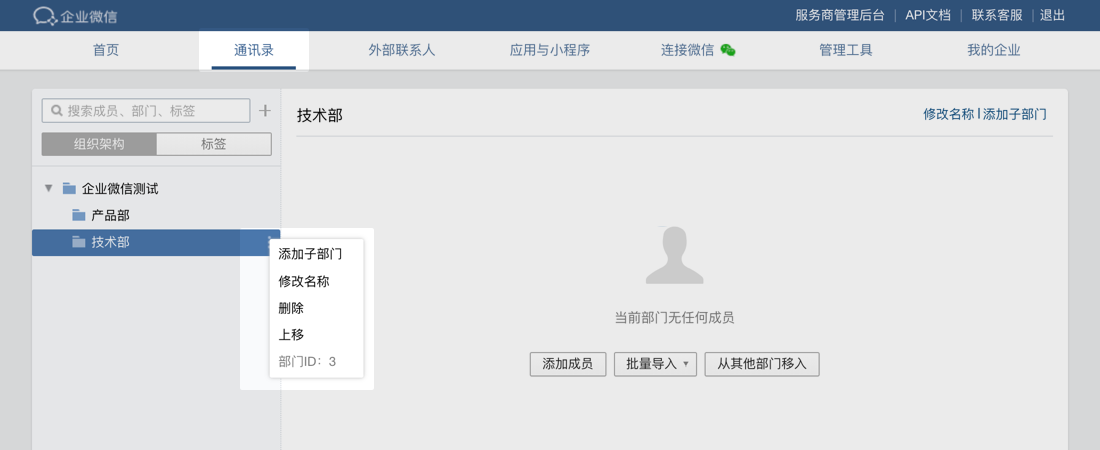Collapse the 企业微信测试 tree node
The image size is (1100, 450).
point(48,188)
